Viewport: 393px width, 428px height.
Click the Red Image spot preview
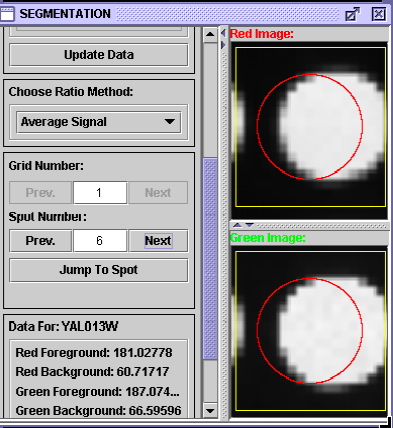(x=309, y=130)
